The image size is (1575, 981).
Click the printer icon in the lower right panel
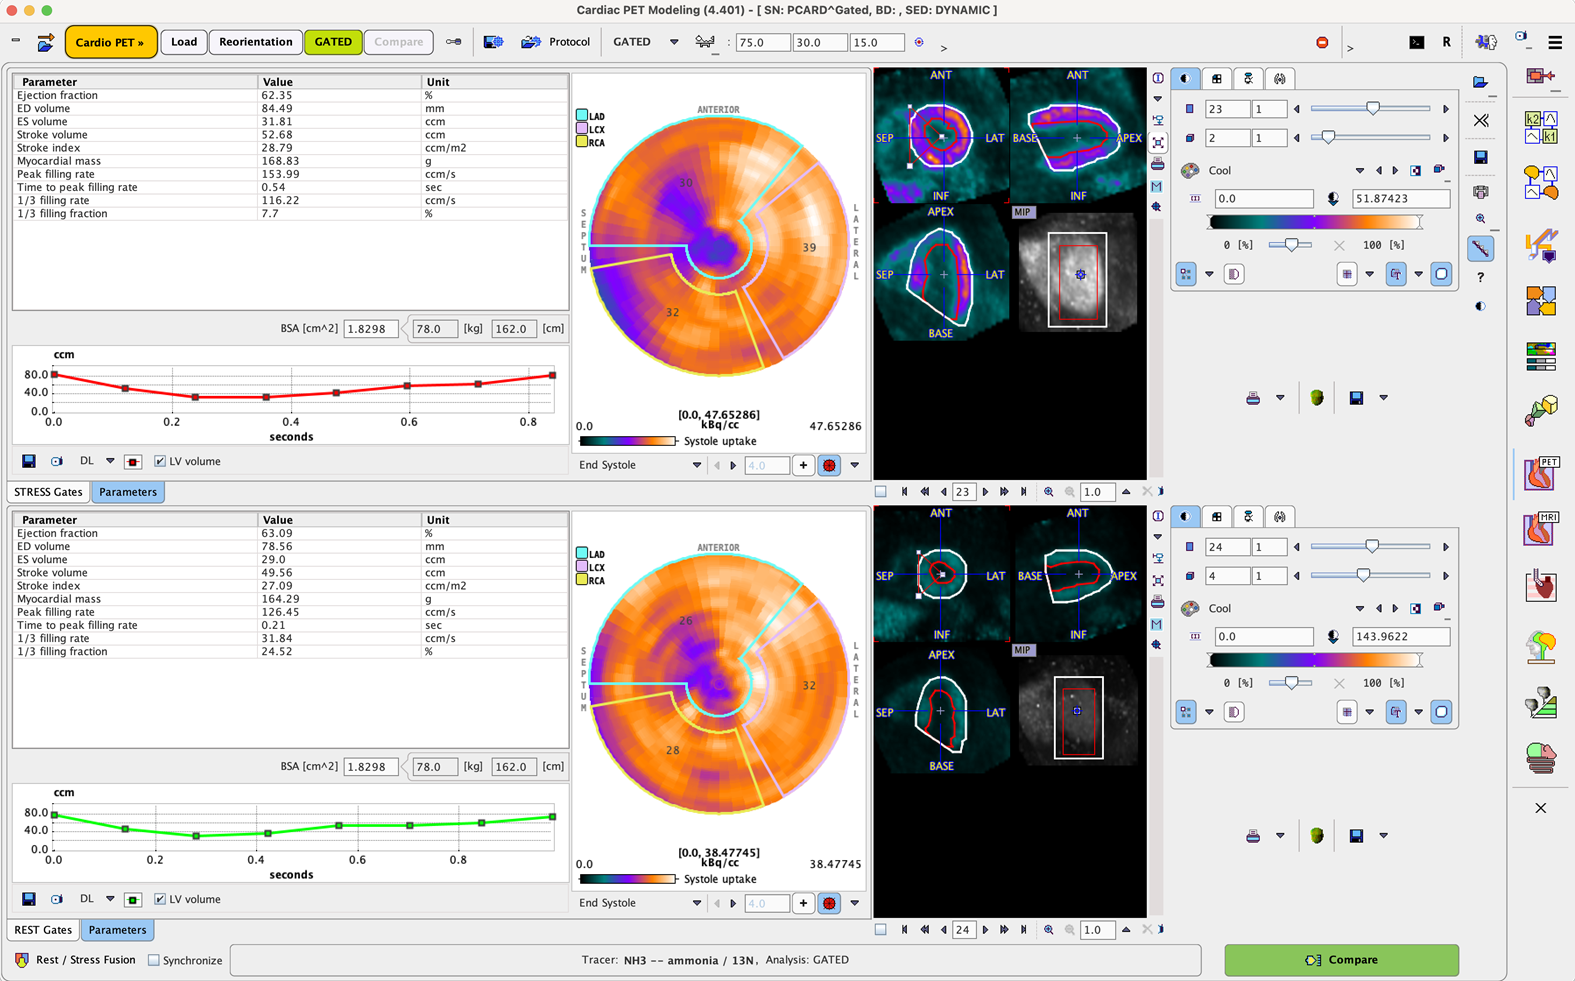pyautogui.click(x=1253, y=836)
